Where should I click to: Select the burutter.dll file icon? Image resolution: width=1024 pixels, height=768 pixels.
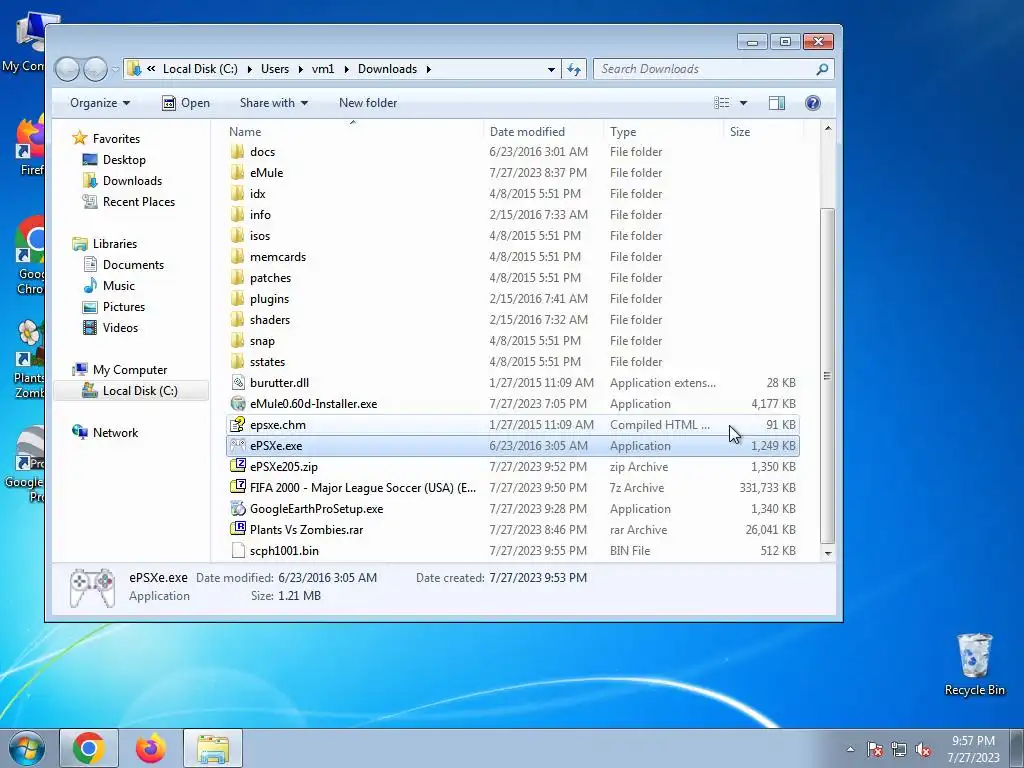pyautogui.click(x=238, y=383)
